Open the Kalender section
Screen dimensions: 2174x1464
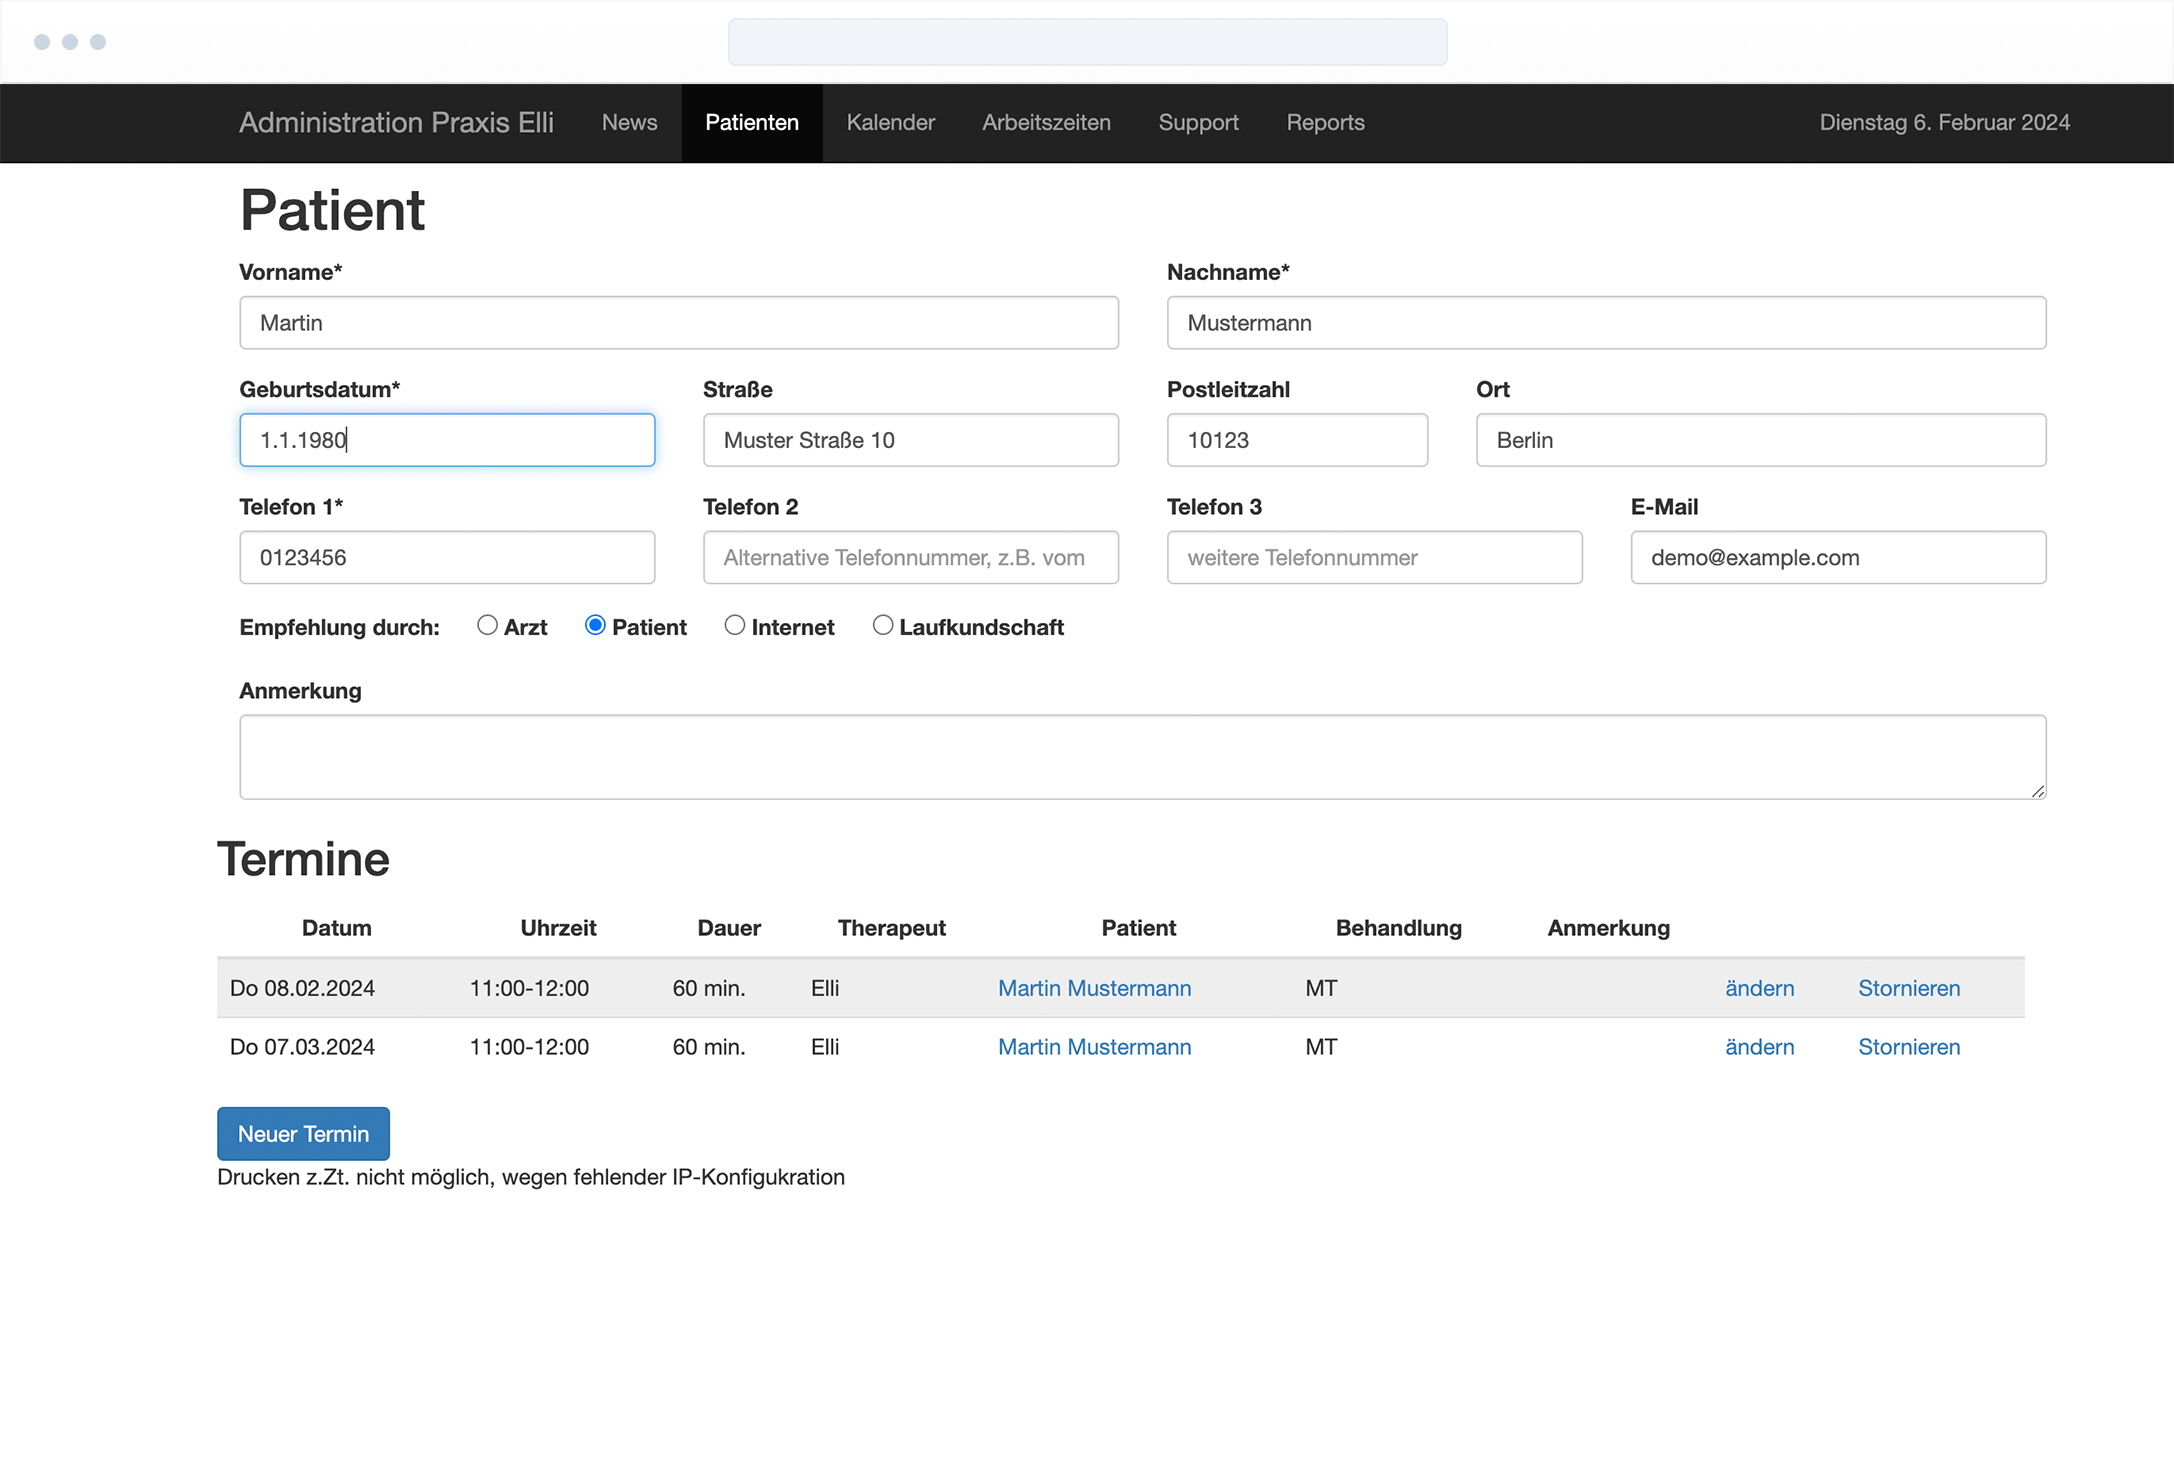click(x=890, y=122)
